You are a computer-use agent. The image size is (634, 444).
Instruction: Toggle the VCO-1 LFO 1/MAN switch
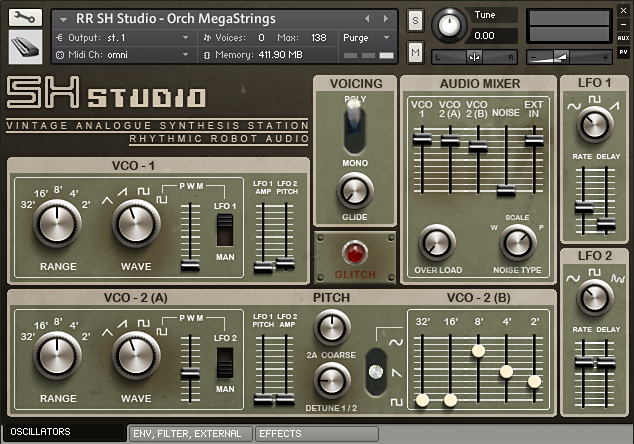(x=225, y=230)
